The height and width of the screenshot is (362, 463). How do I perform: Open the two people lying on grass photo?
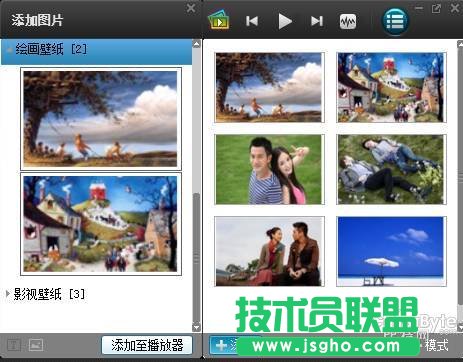(x=391, y=169)
